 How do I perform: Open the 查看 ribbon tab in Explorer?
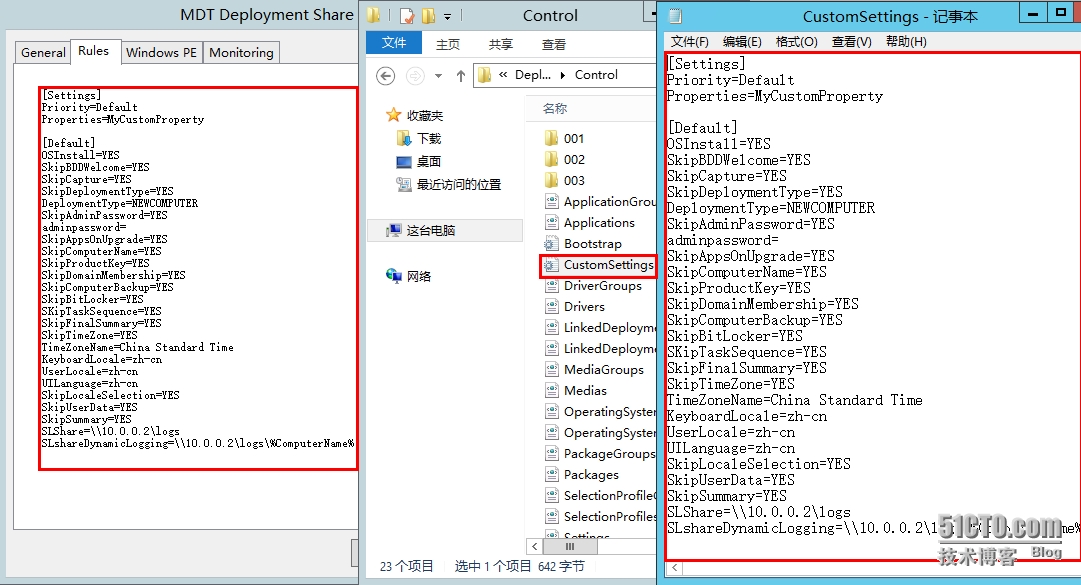coord(554,44)
